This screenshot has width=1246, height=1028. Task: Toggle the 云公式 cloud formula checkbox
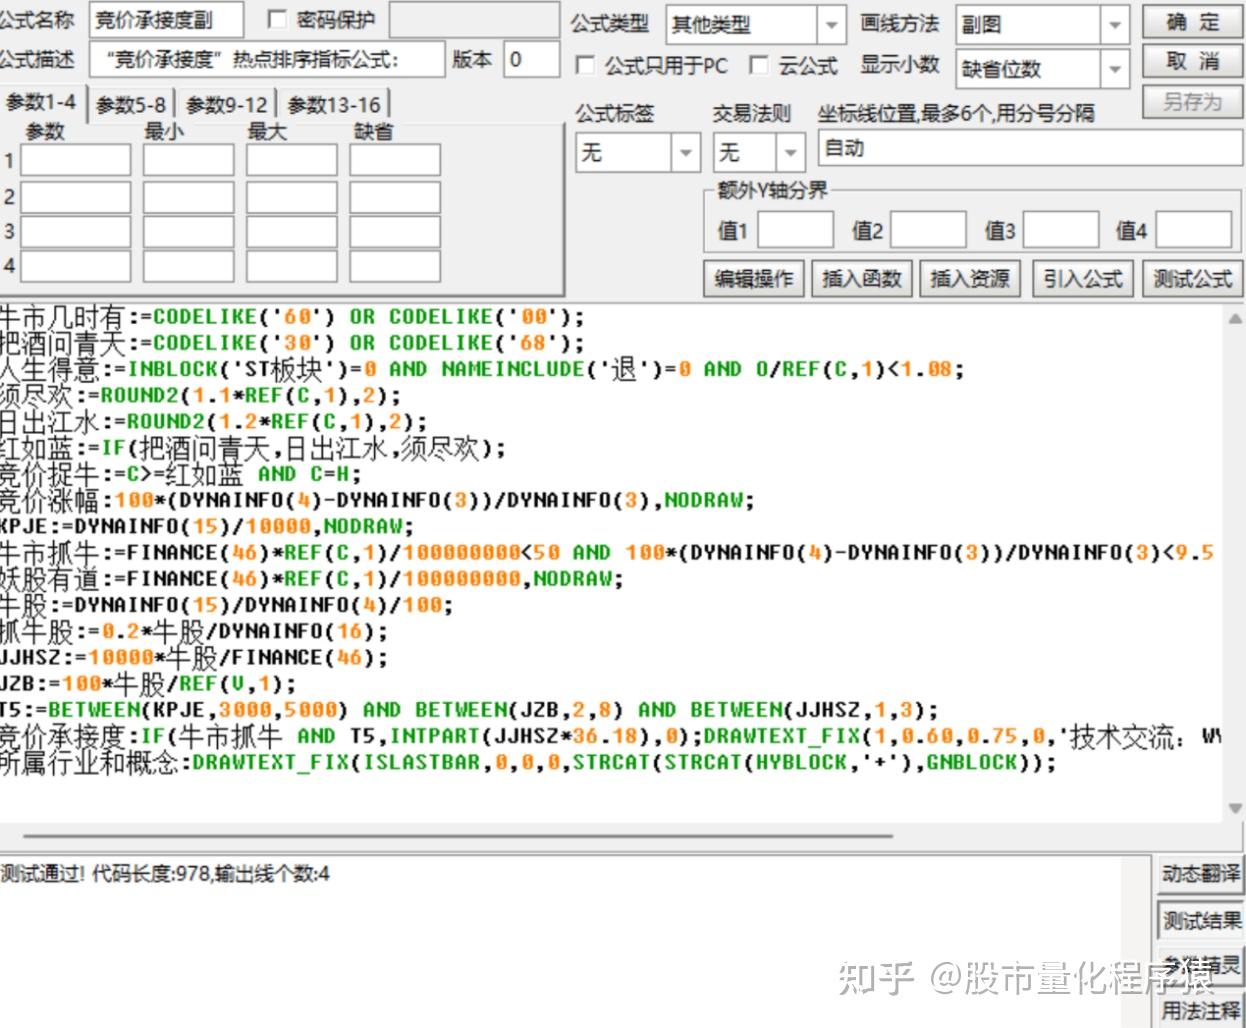pos(759,65)
